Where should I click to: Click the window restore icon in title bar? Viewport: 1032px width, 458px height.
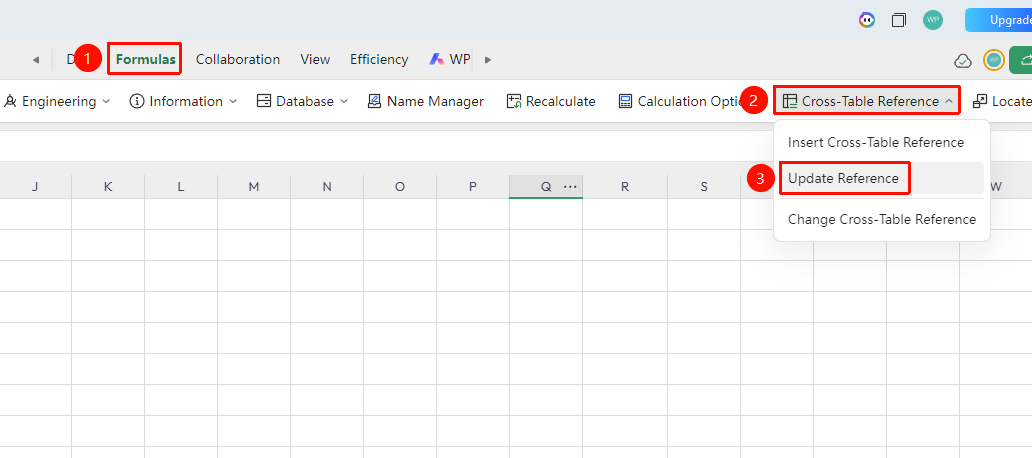click(x=898, y=20)
